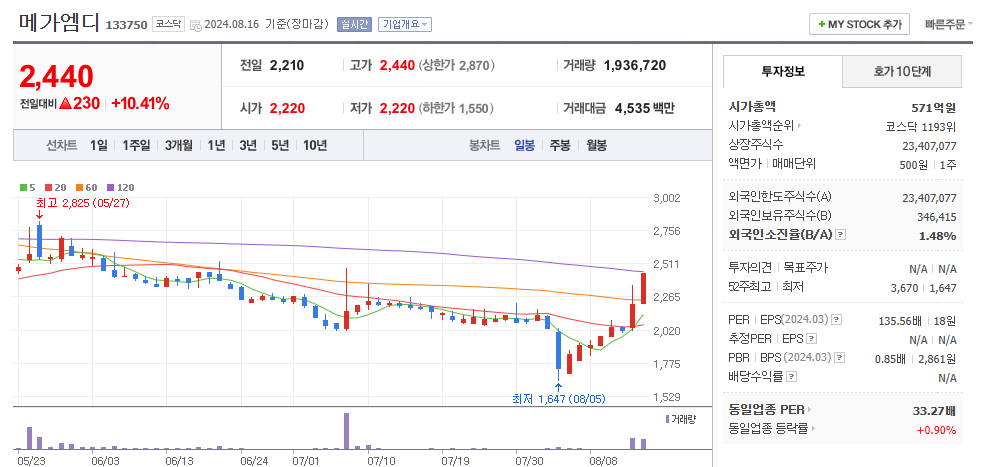988x467 pixels.
Task: Open the help icon beside 배당수익률
Action: (x=791, y=377)
